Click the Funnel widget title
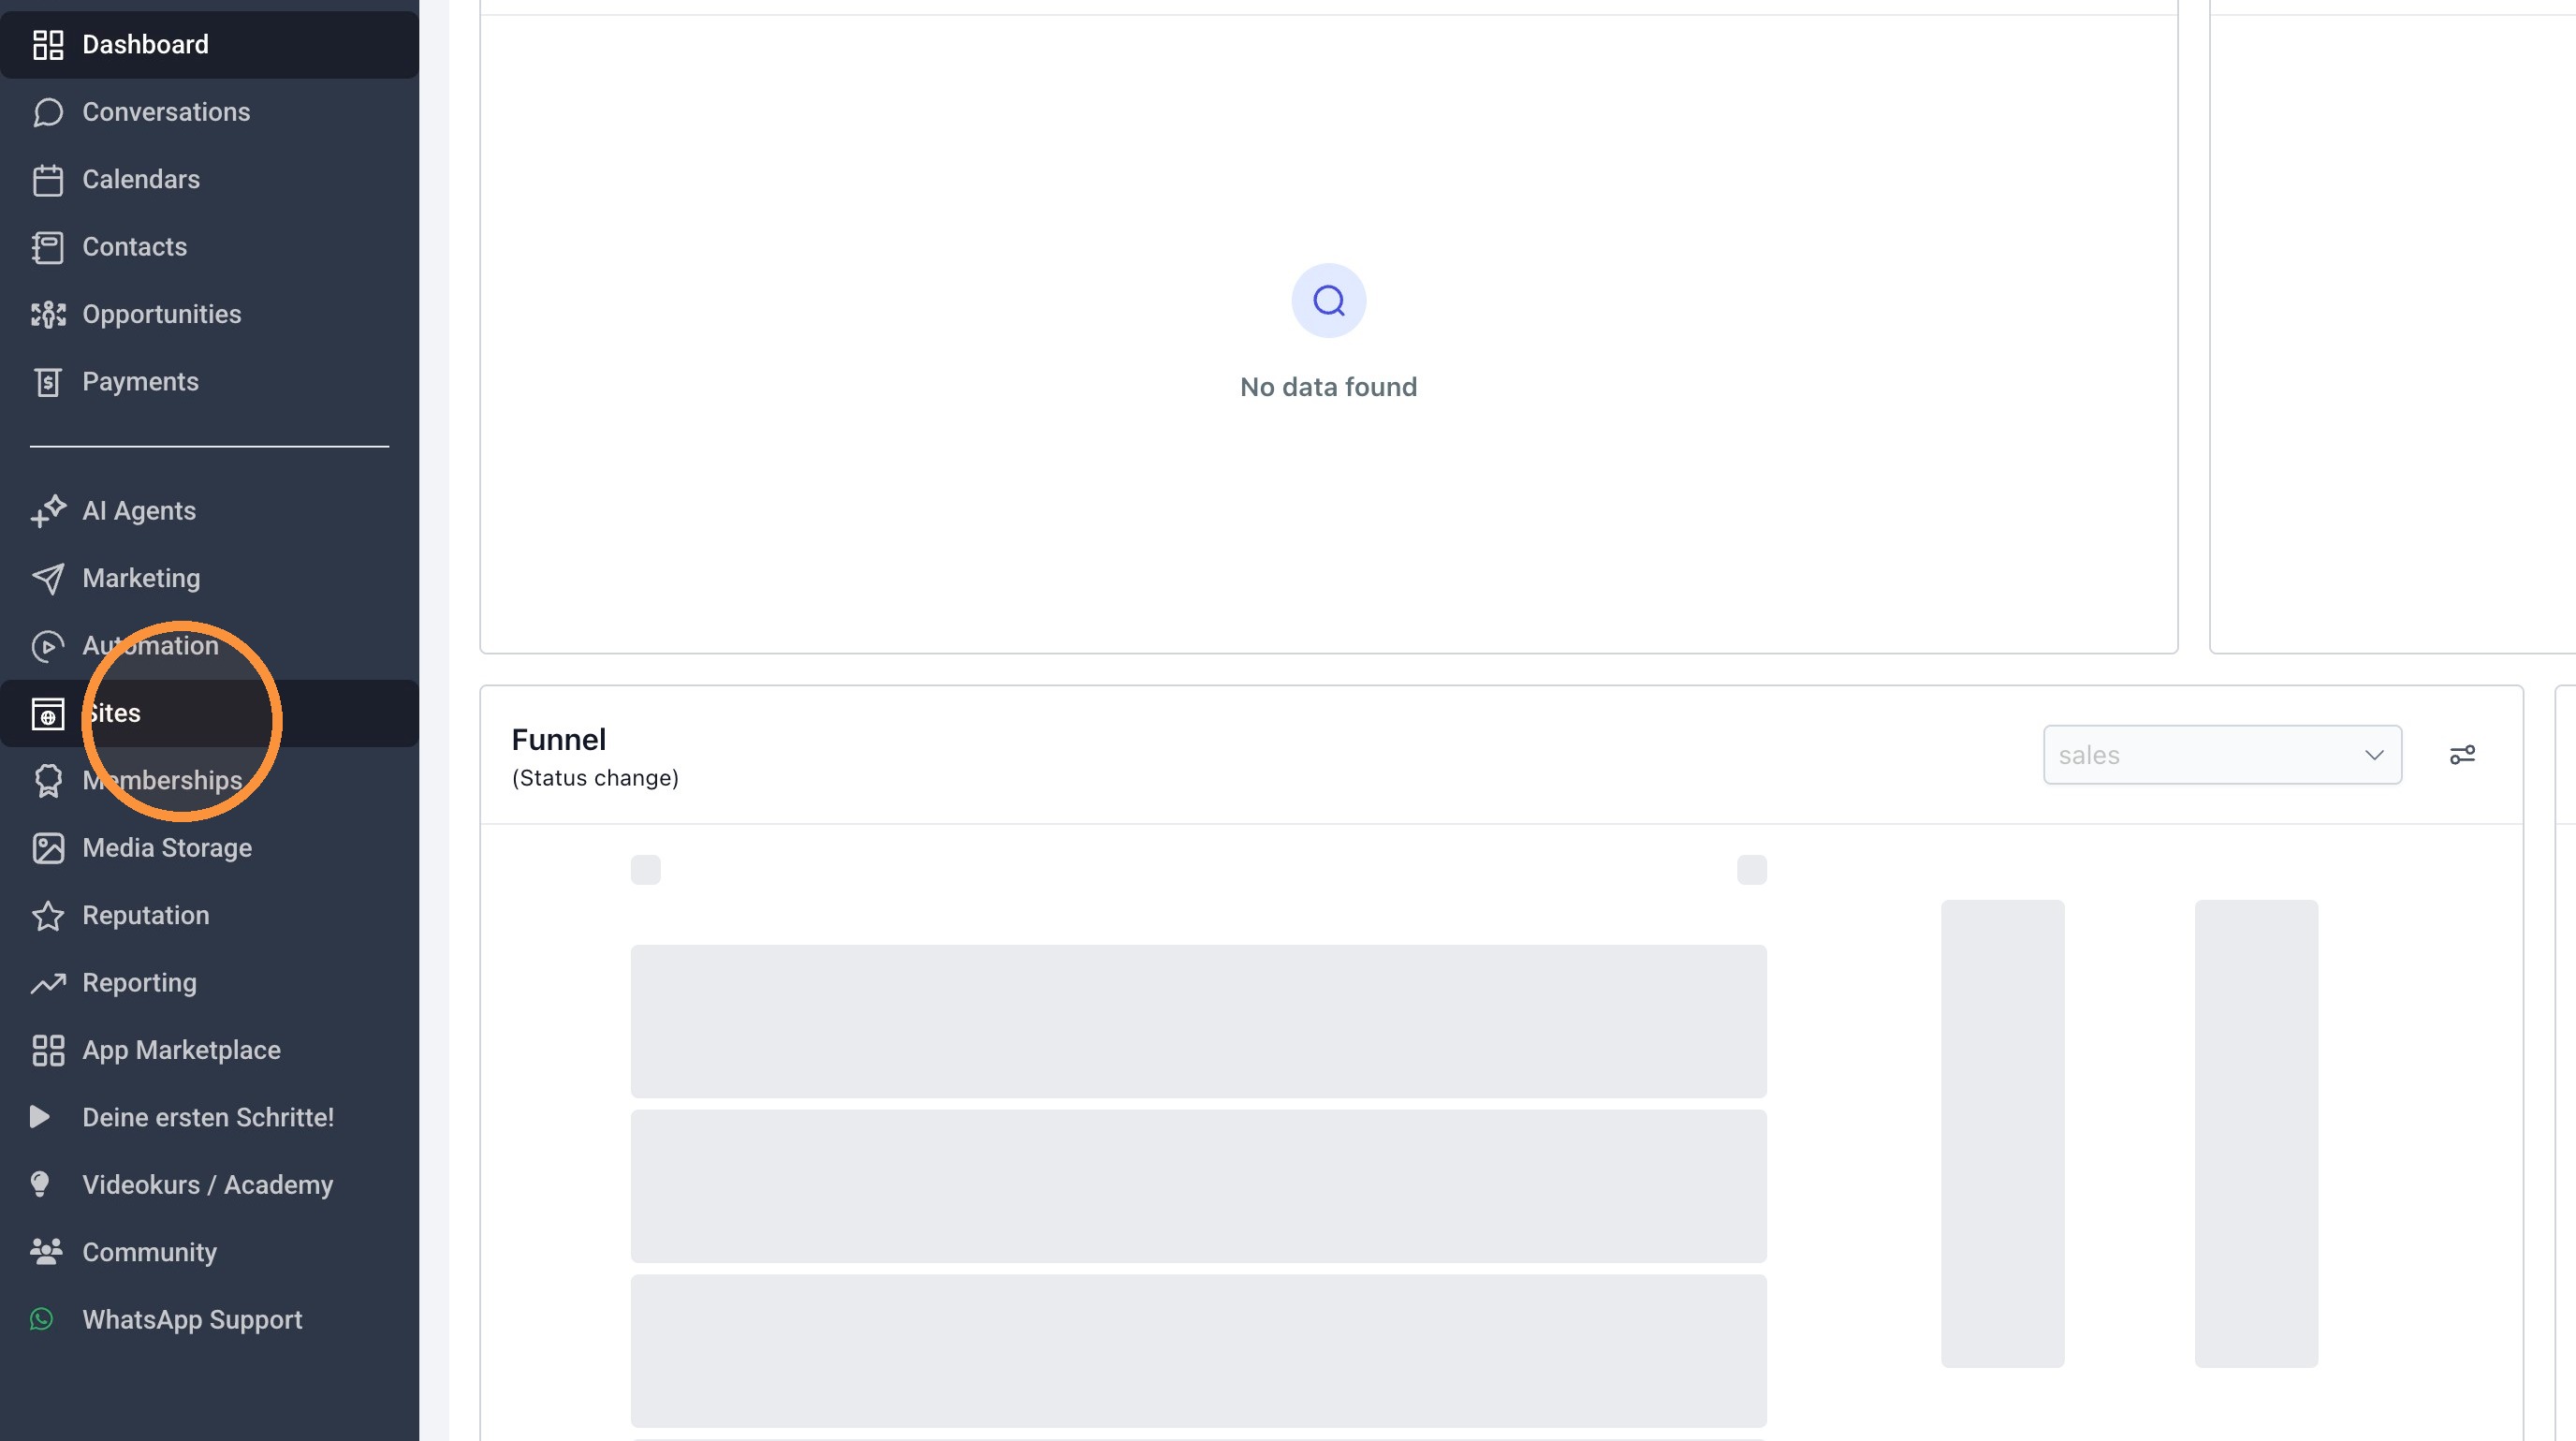This screenshot has width=2576, height=1441. pos(559,739)
